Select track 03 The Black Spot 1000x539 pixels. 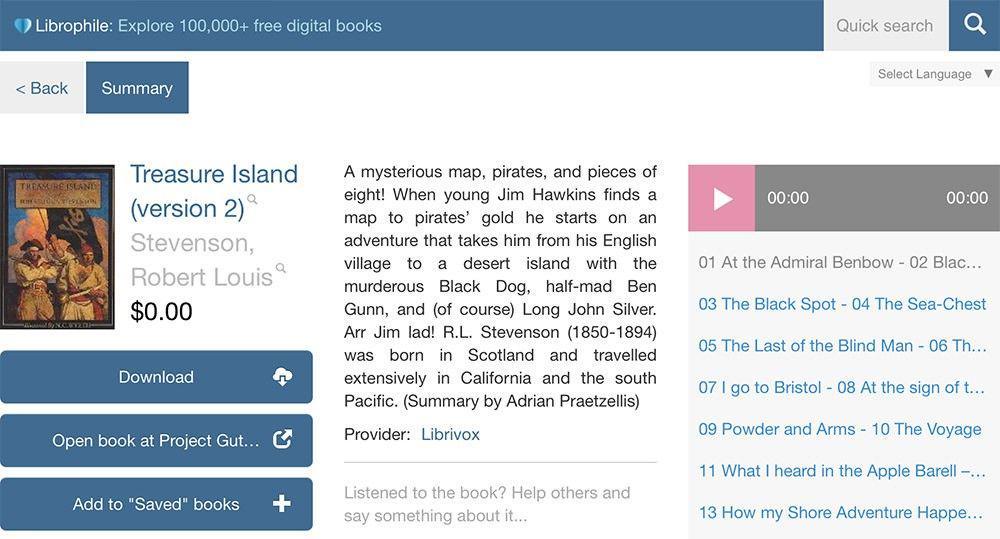pos(842,304)
